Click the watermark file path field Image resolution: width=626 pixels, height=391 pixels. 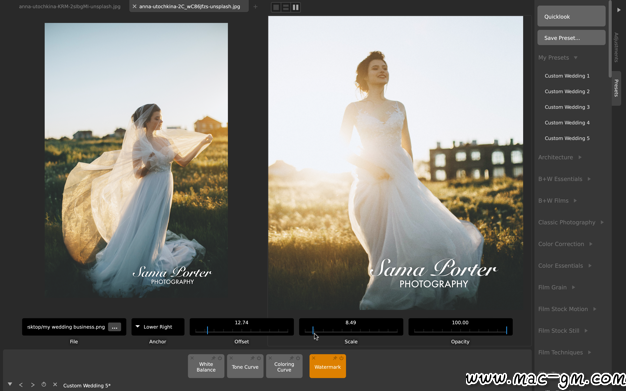(x=66, y=327)
